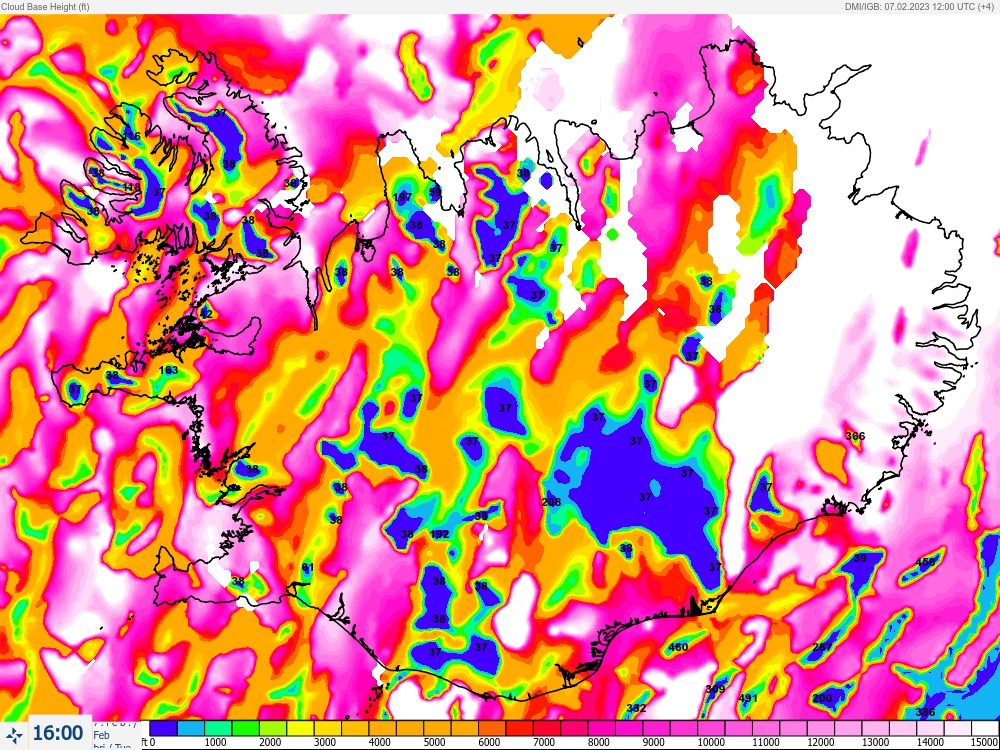Click the 116 value in the Westfjords

pos(131,136)
